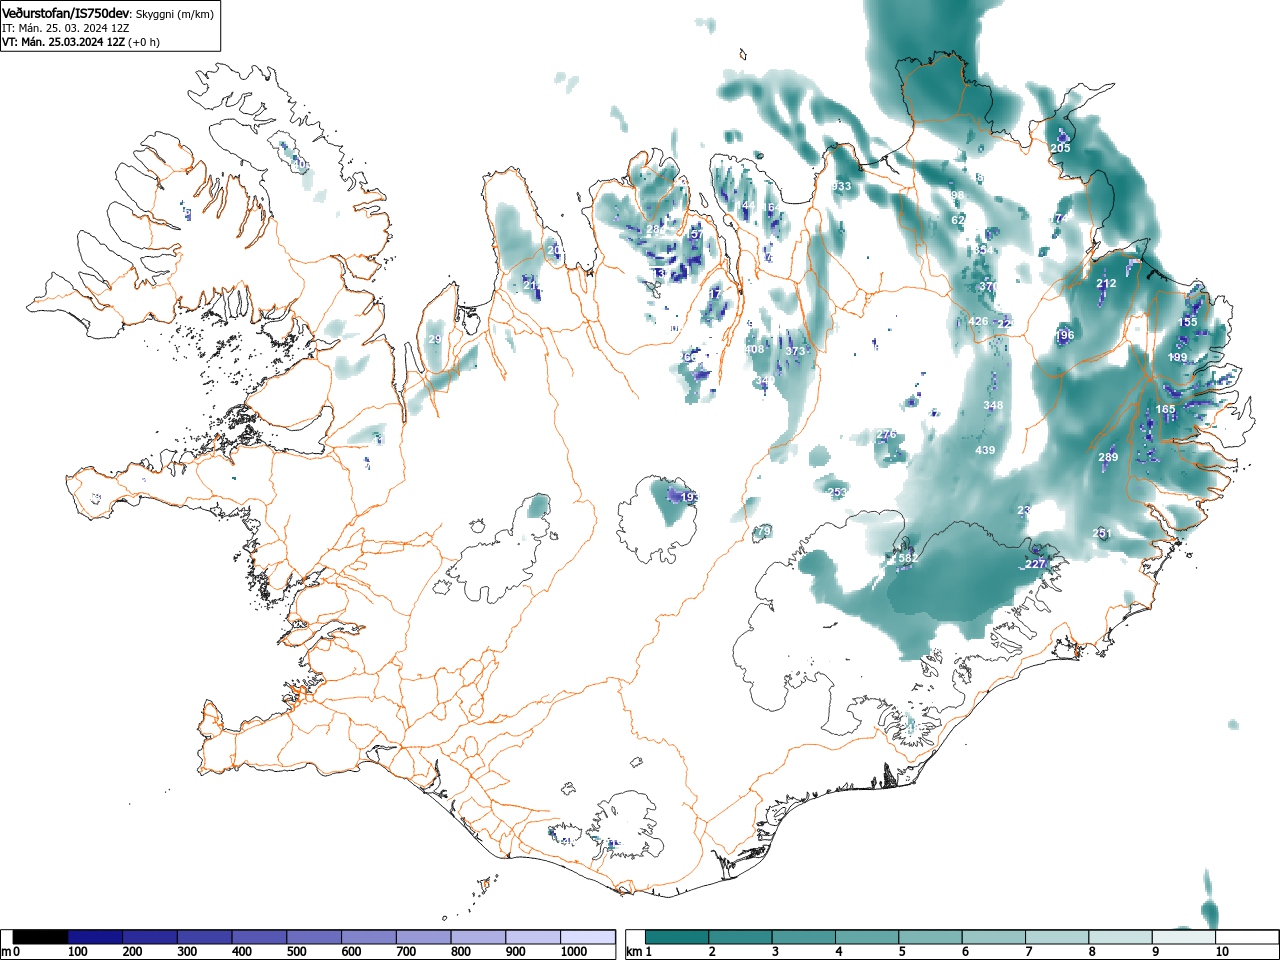This screenshot has height=960, width=1280.
Task: Click the 'km' unit label of the kilometer legend
Action: [x=633, y=952]
